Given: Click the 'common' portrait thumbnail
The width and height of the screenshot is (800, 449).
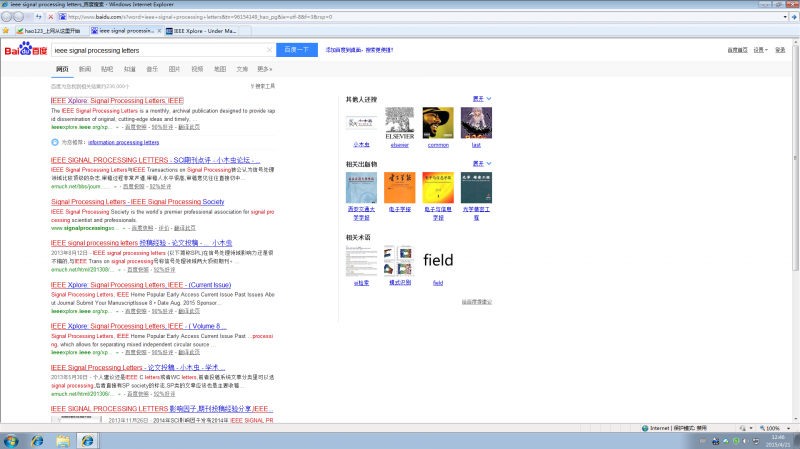Looking at the screenshot, I should (x=438, y=123).
